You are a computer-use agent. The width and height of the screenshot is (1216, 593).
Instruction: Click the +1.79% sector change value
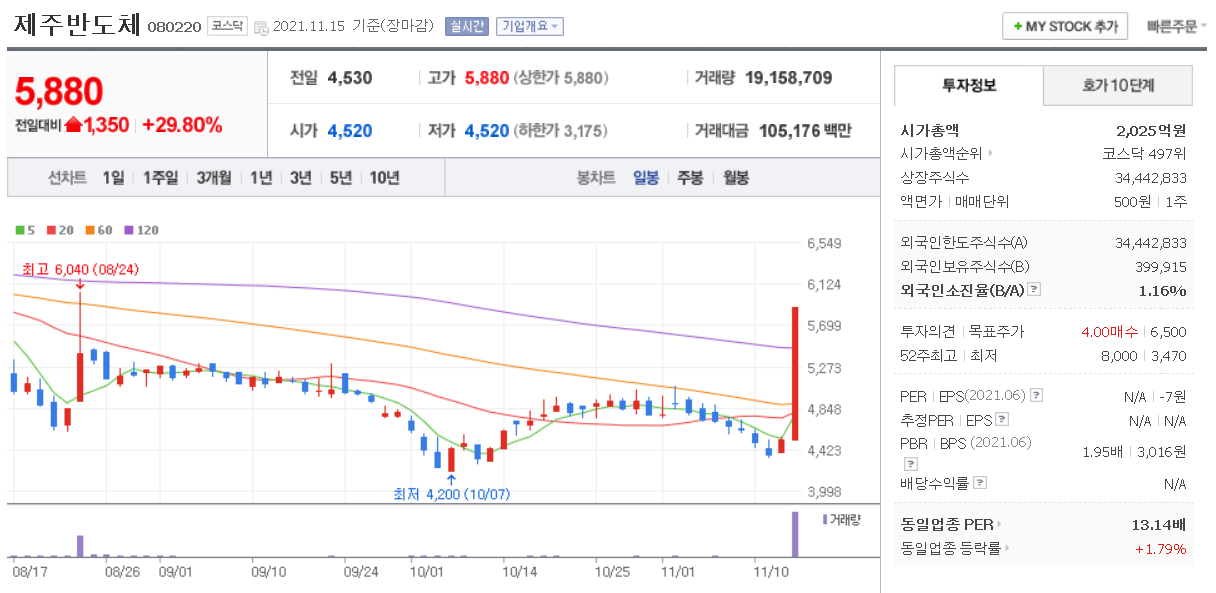pyautogui.click(x=1160, y=548)
